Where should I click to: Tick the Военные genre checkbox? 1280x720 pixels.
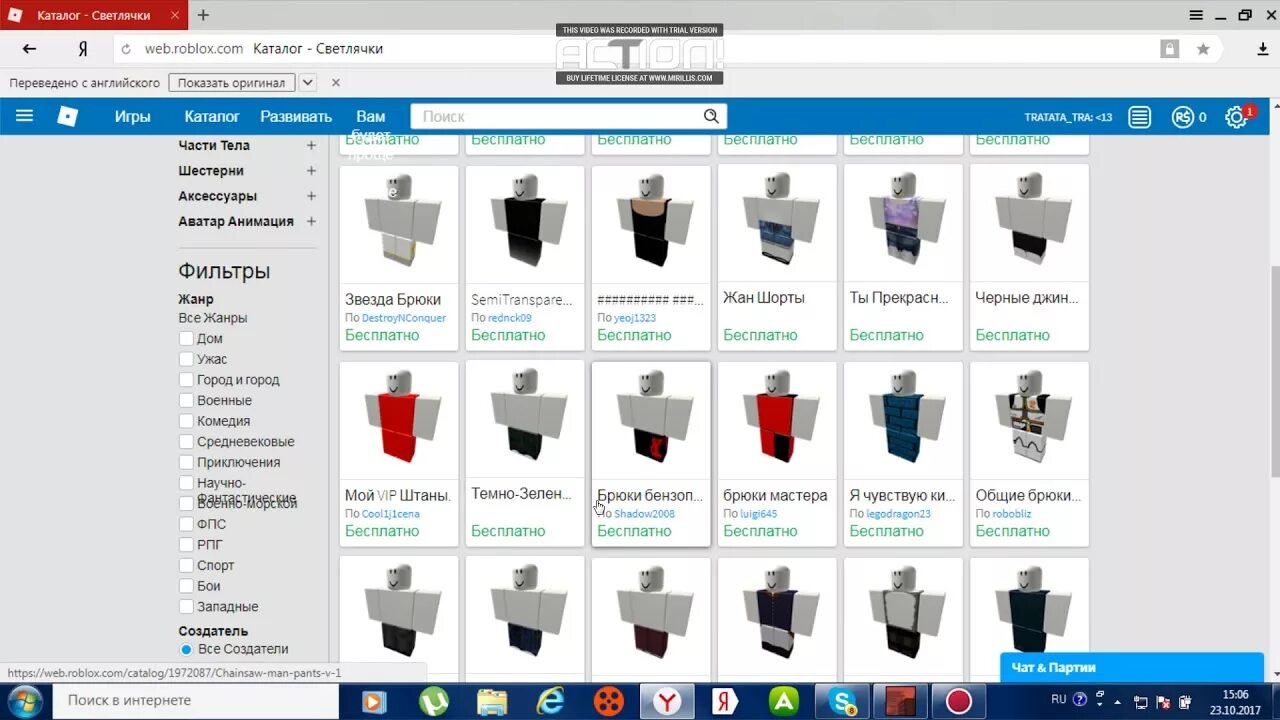tap(186, 401)
